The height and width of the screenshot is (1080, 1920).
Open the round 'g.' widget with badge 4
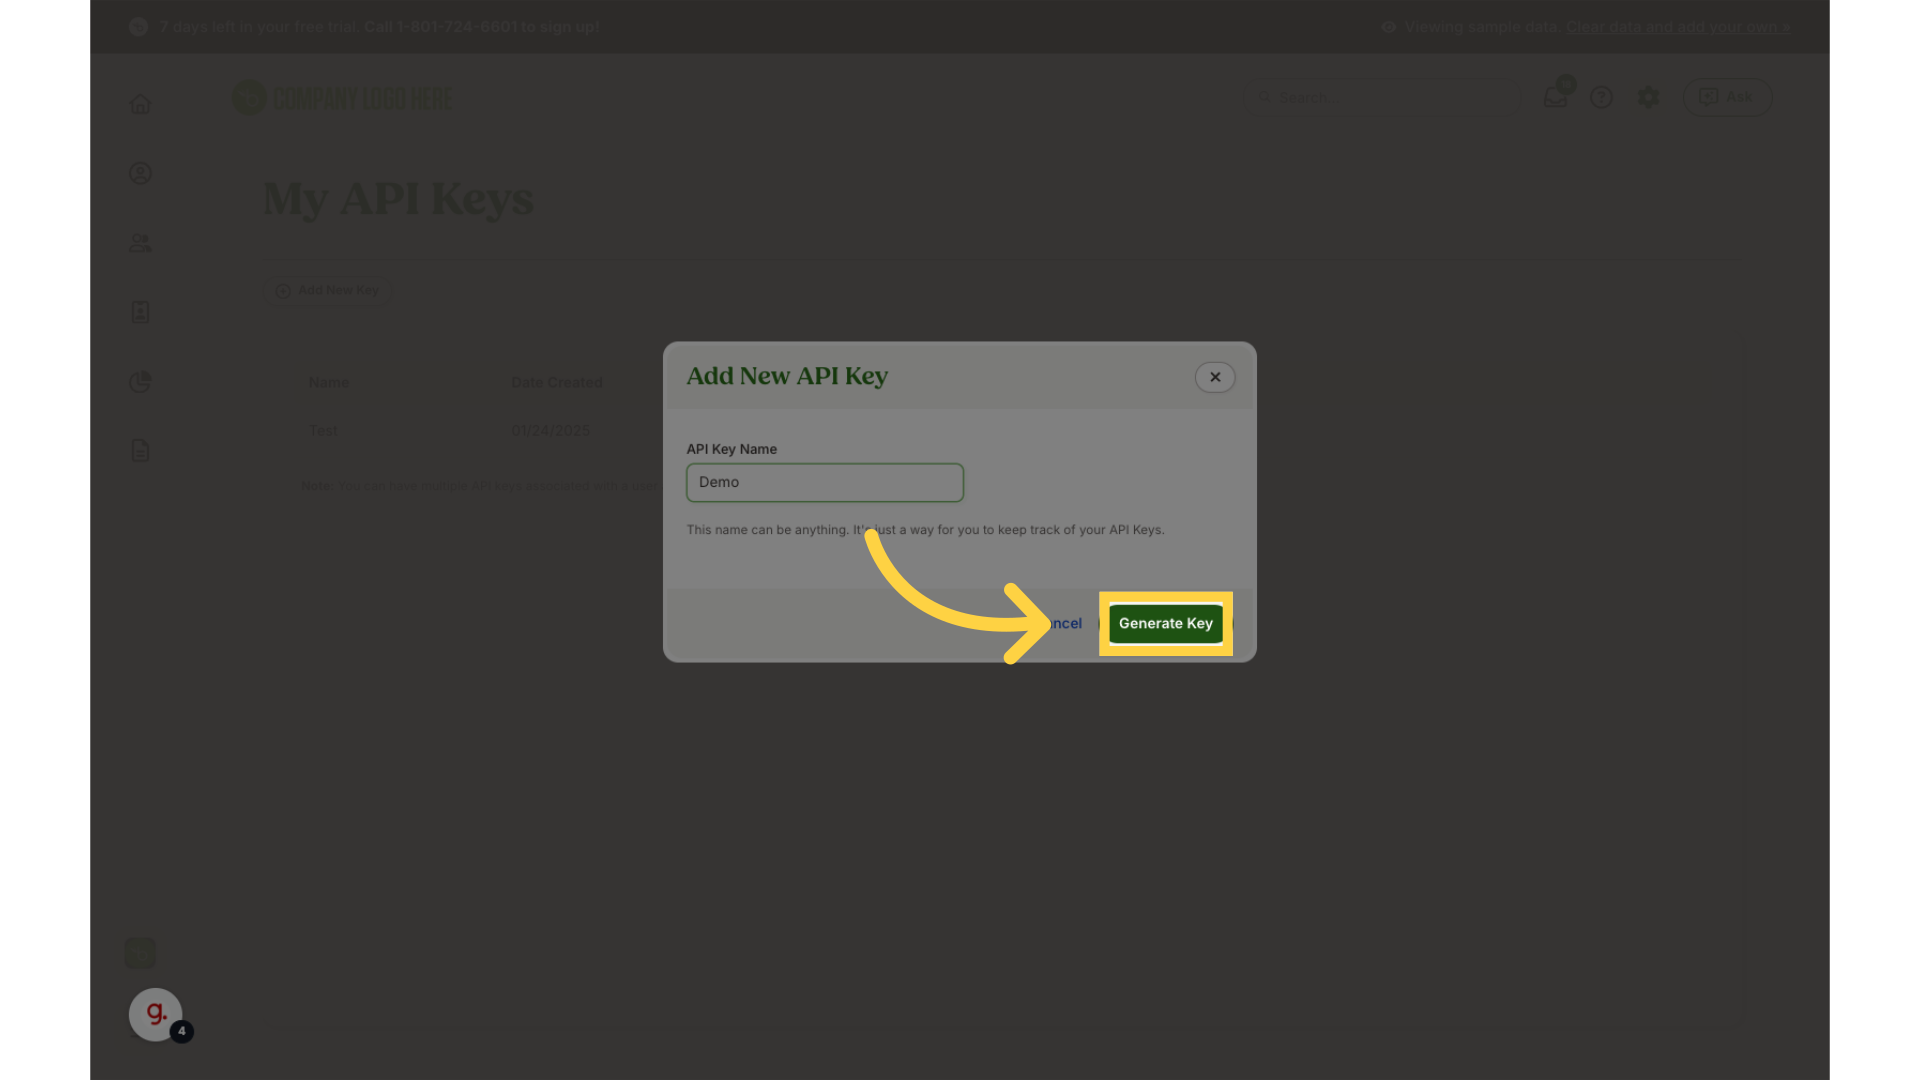(x=155, y=1014)
